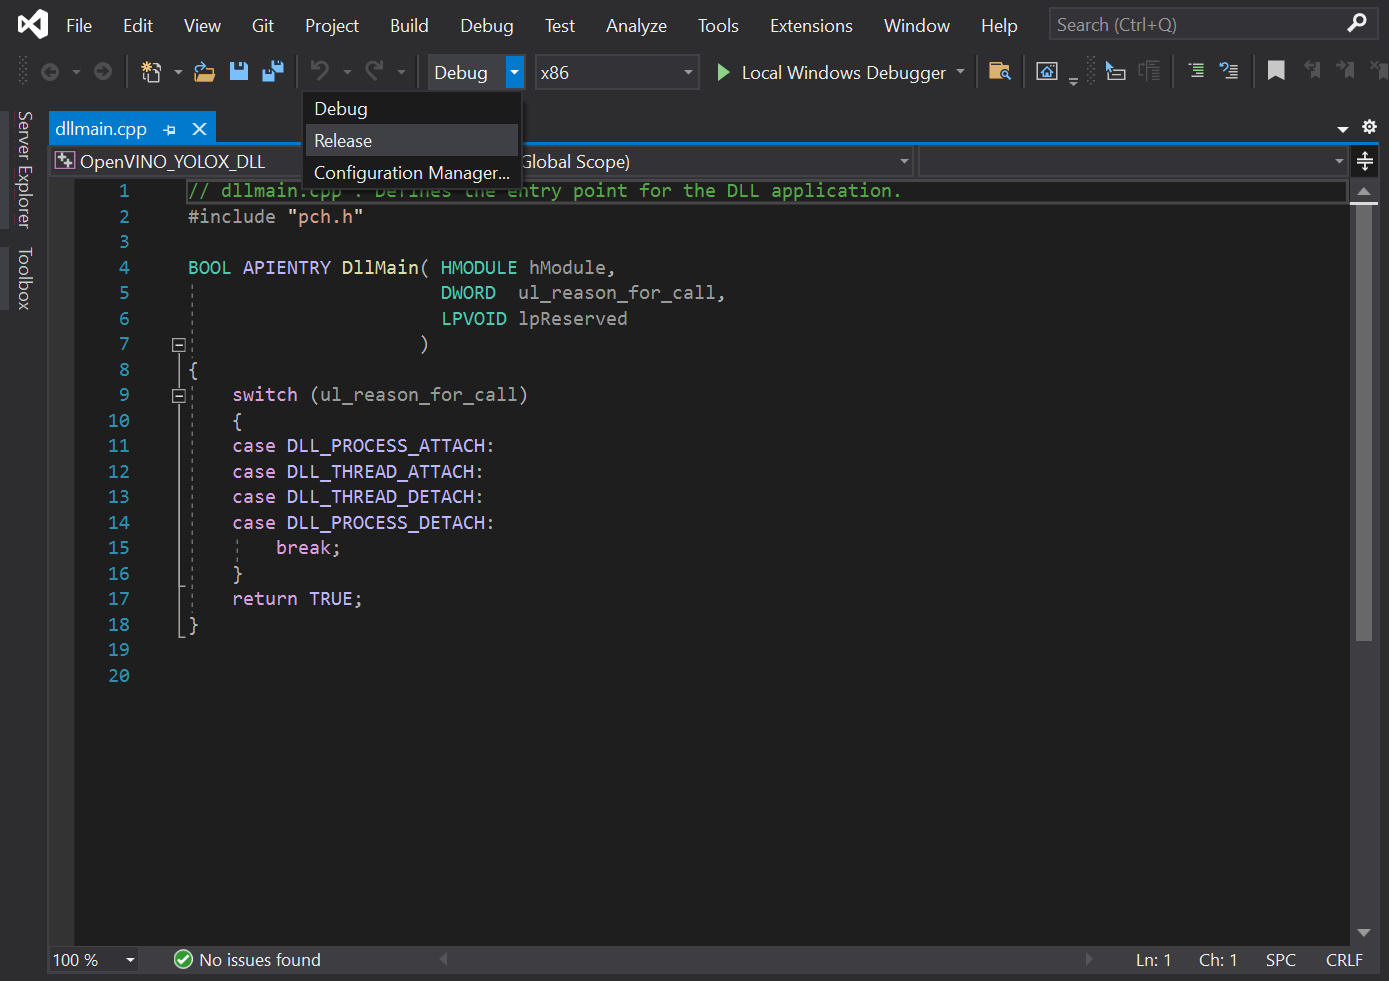Click the Find in Files icon
The width and height of the screenshot is (1389, 981).
999,72
